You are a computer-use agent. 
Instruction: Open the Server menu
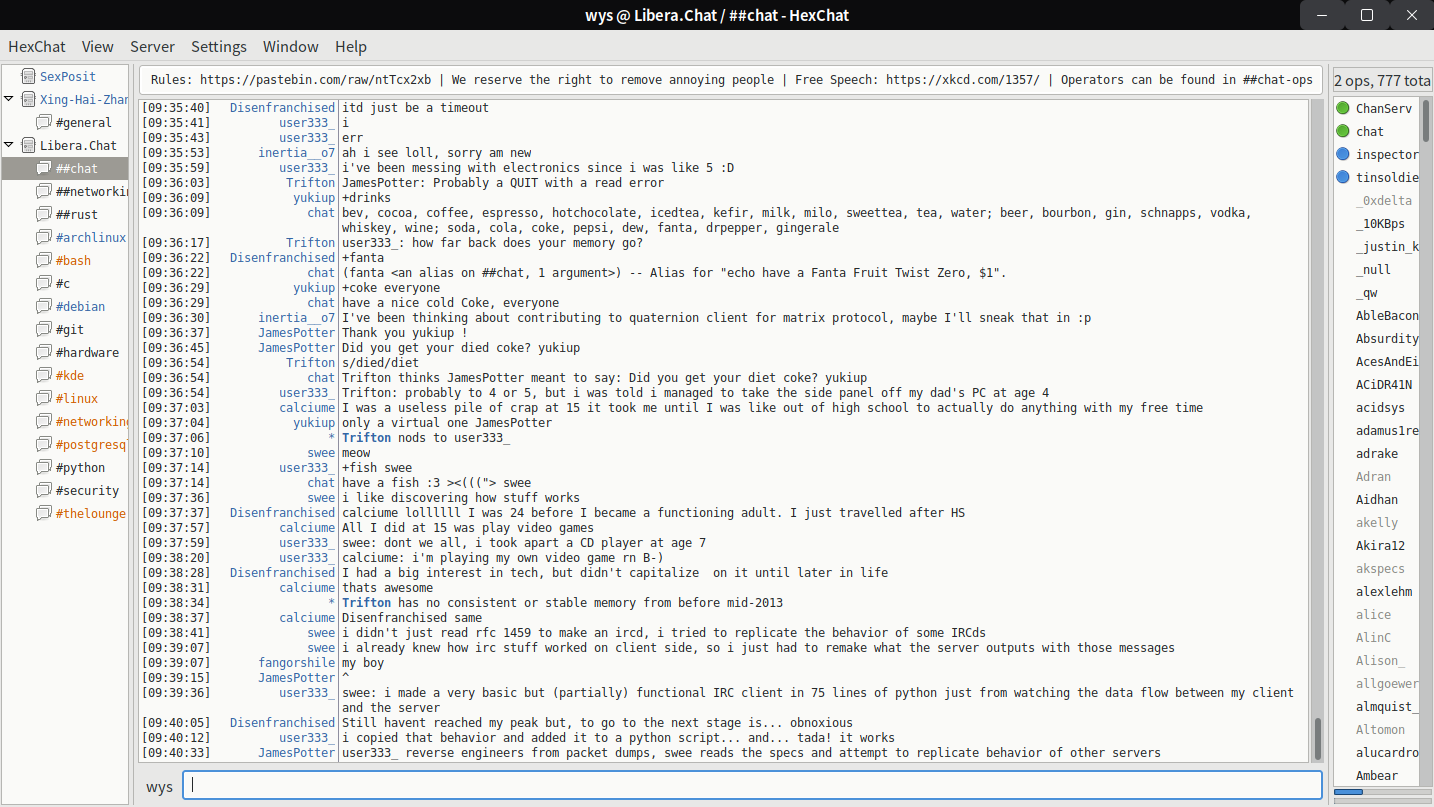tap(152, 47)
